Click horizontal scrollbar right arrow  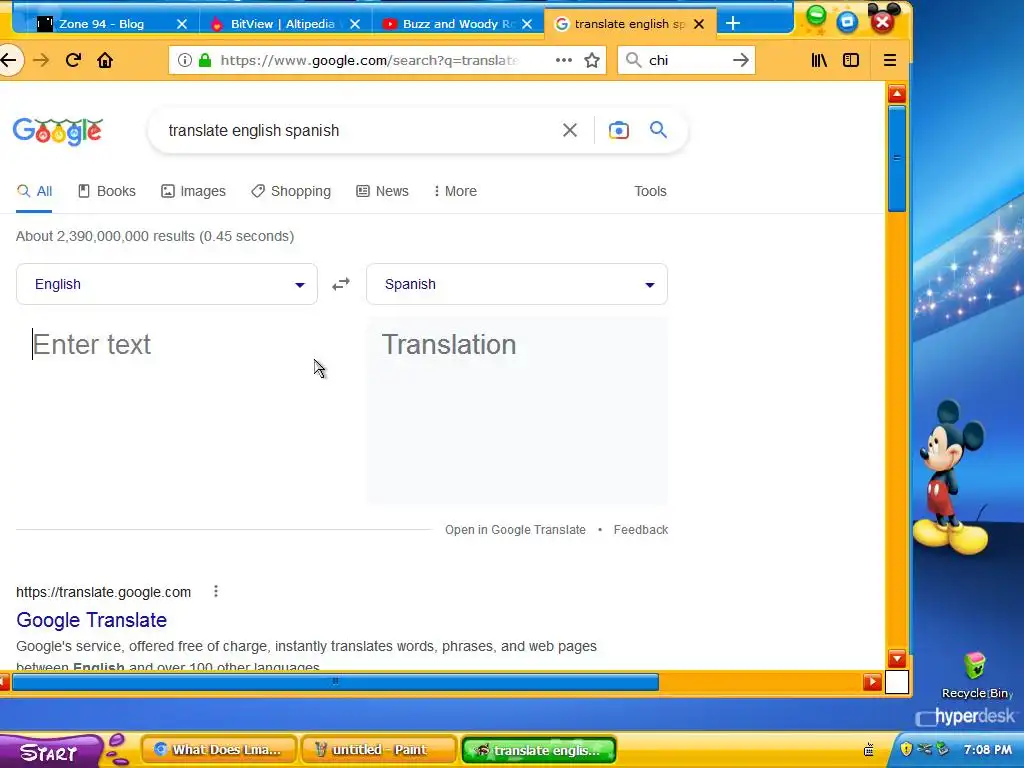click(x=872, y=682)
